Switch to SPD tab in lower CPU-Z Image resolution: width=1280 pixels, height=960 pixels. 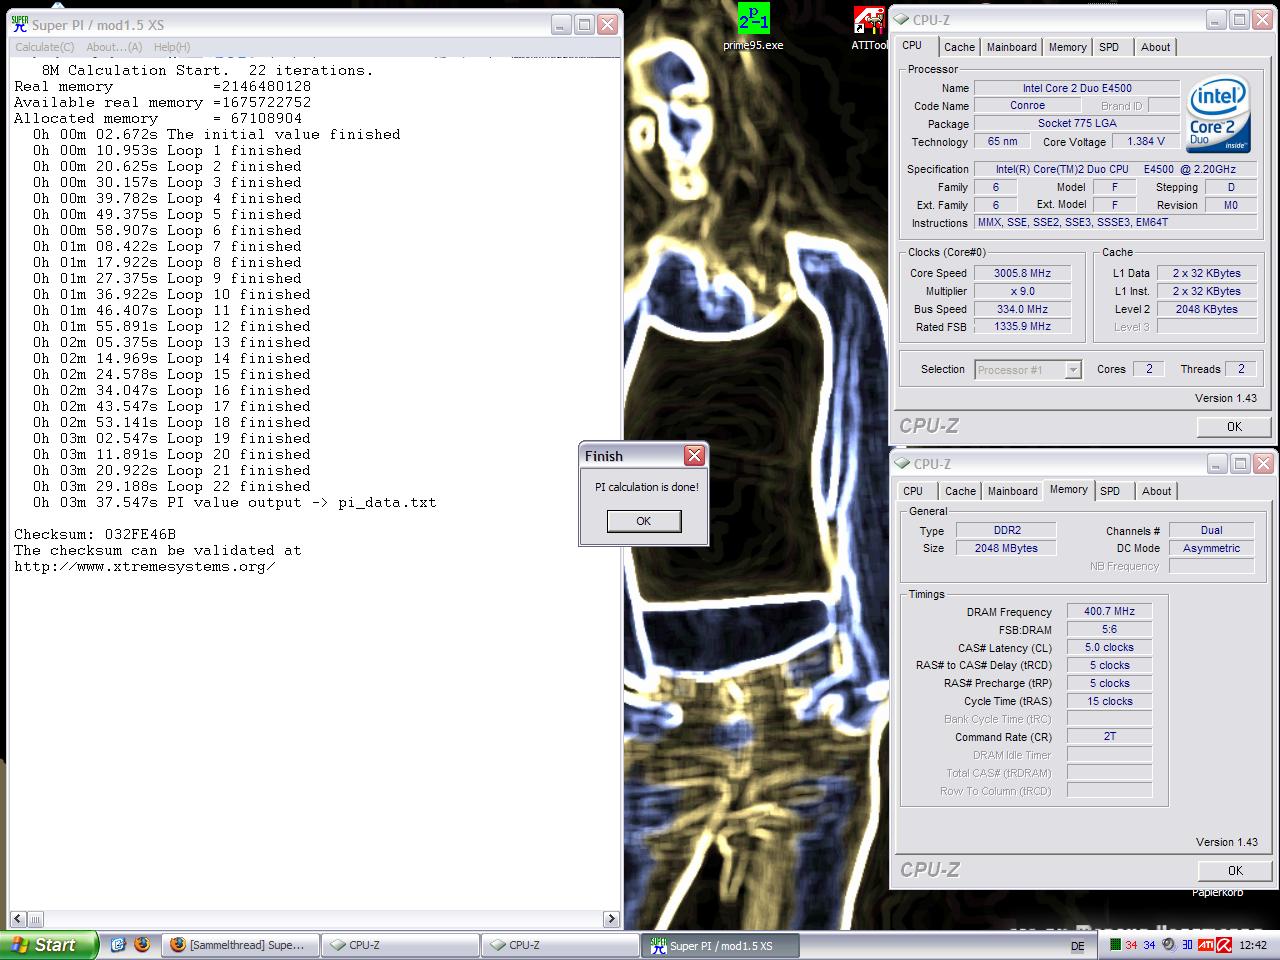1110,491
